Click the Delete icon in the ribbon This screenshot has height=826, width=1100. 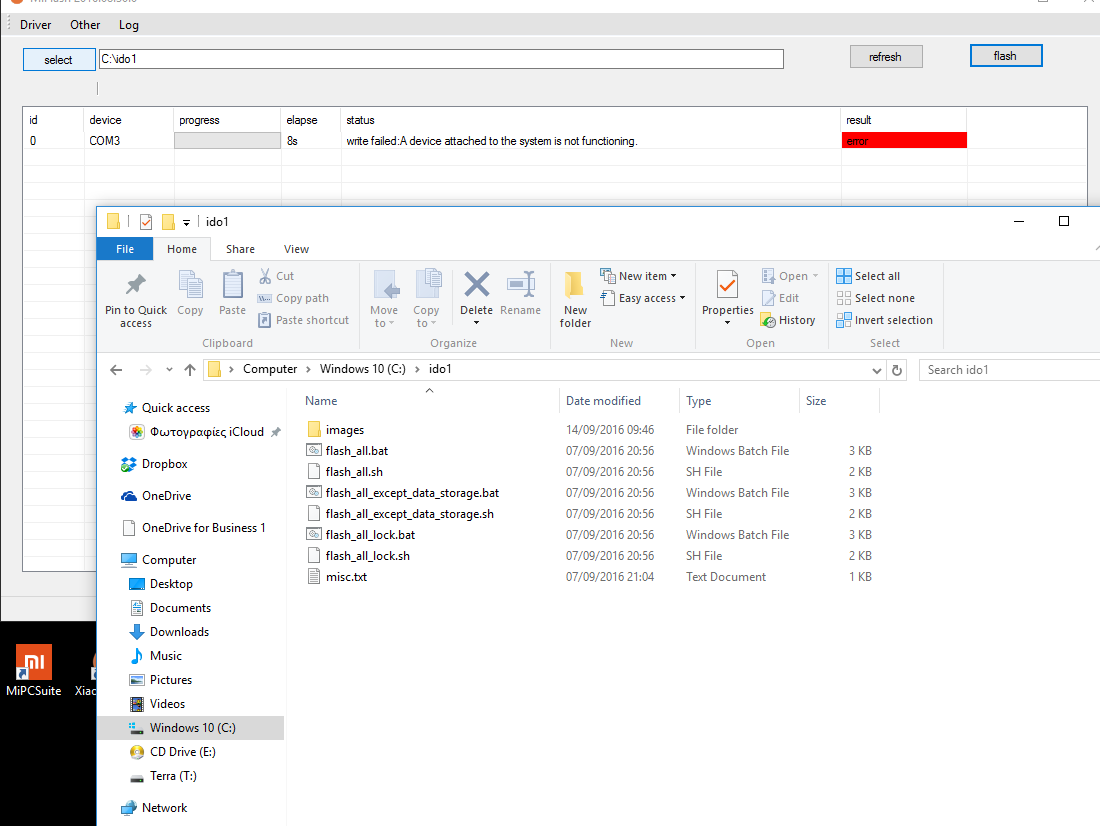[477, 286]
